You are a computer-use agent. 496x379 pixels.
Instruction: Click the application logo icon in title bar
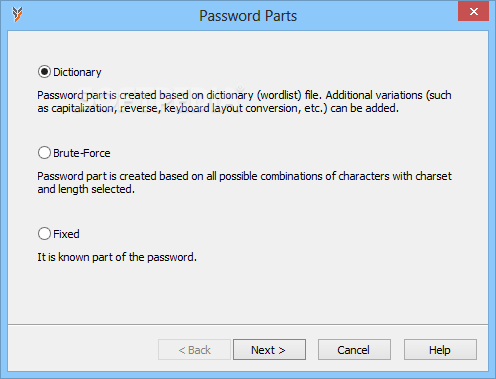(17, 15)
